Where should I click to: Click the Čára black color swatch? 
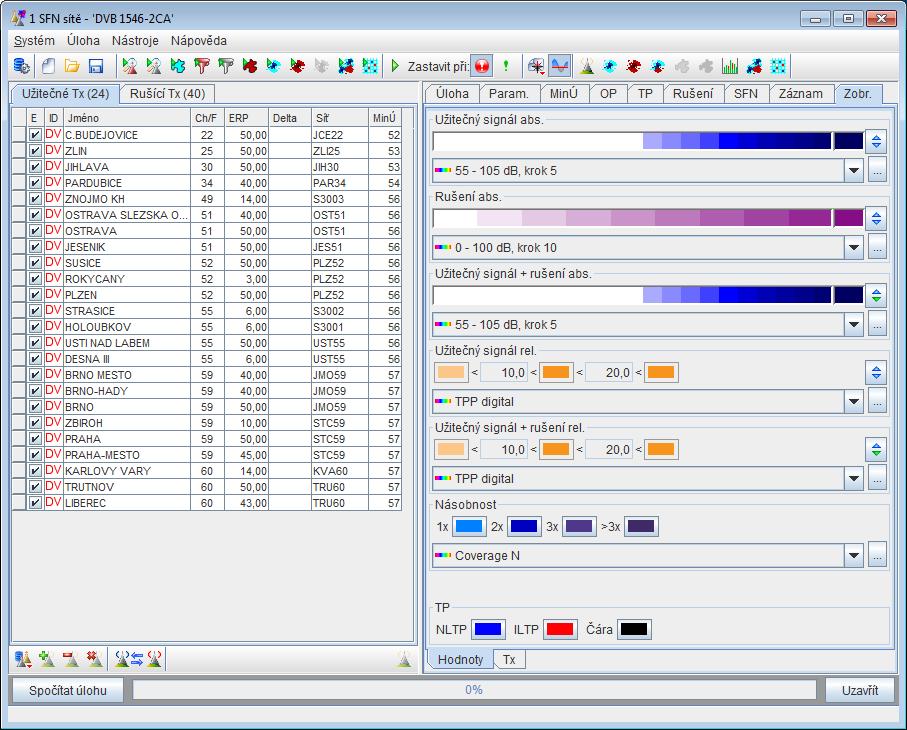coord(634,629)
